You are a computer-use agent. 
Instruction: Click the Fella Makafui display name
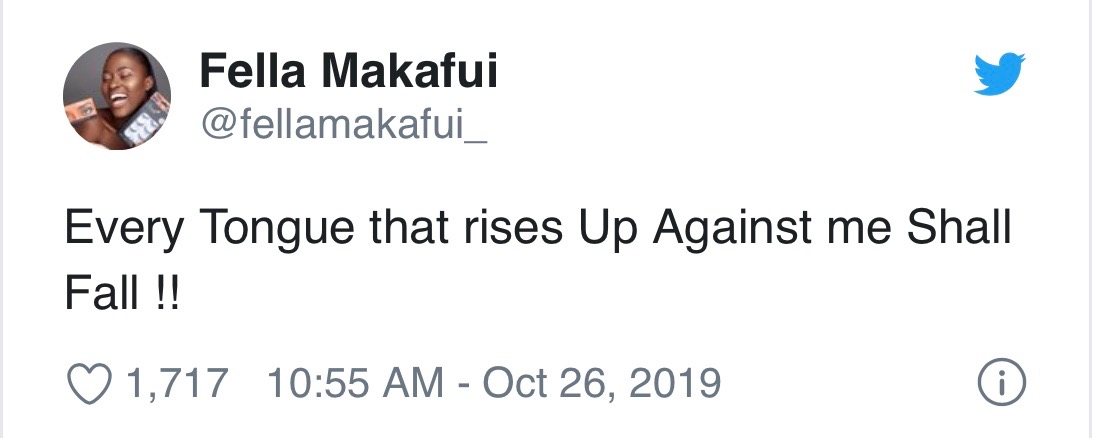tap(349, 71)
